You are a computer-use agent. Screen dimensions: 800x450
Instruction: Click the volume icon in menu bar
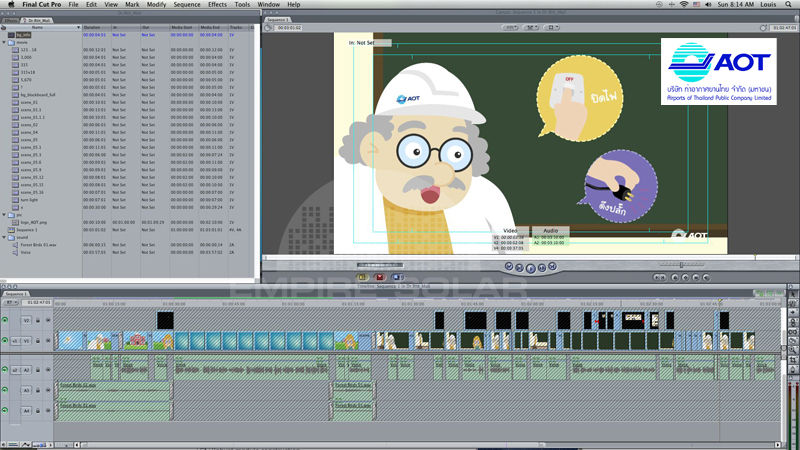click(708, 5)
